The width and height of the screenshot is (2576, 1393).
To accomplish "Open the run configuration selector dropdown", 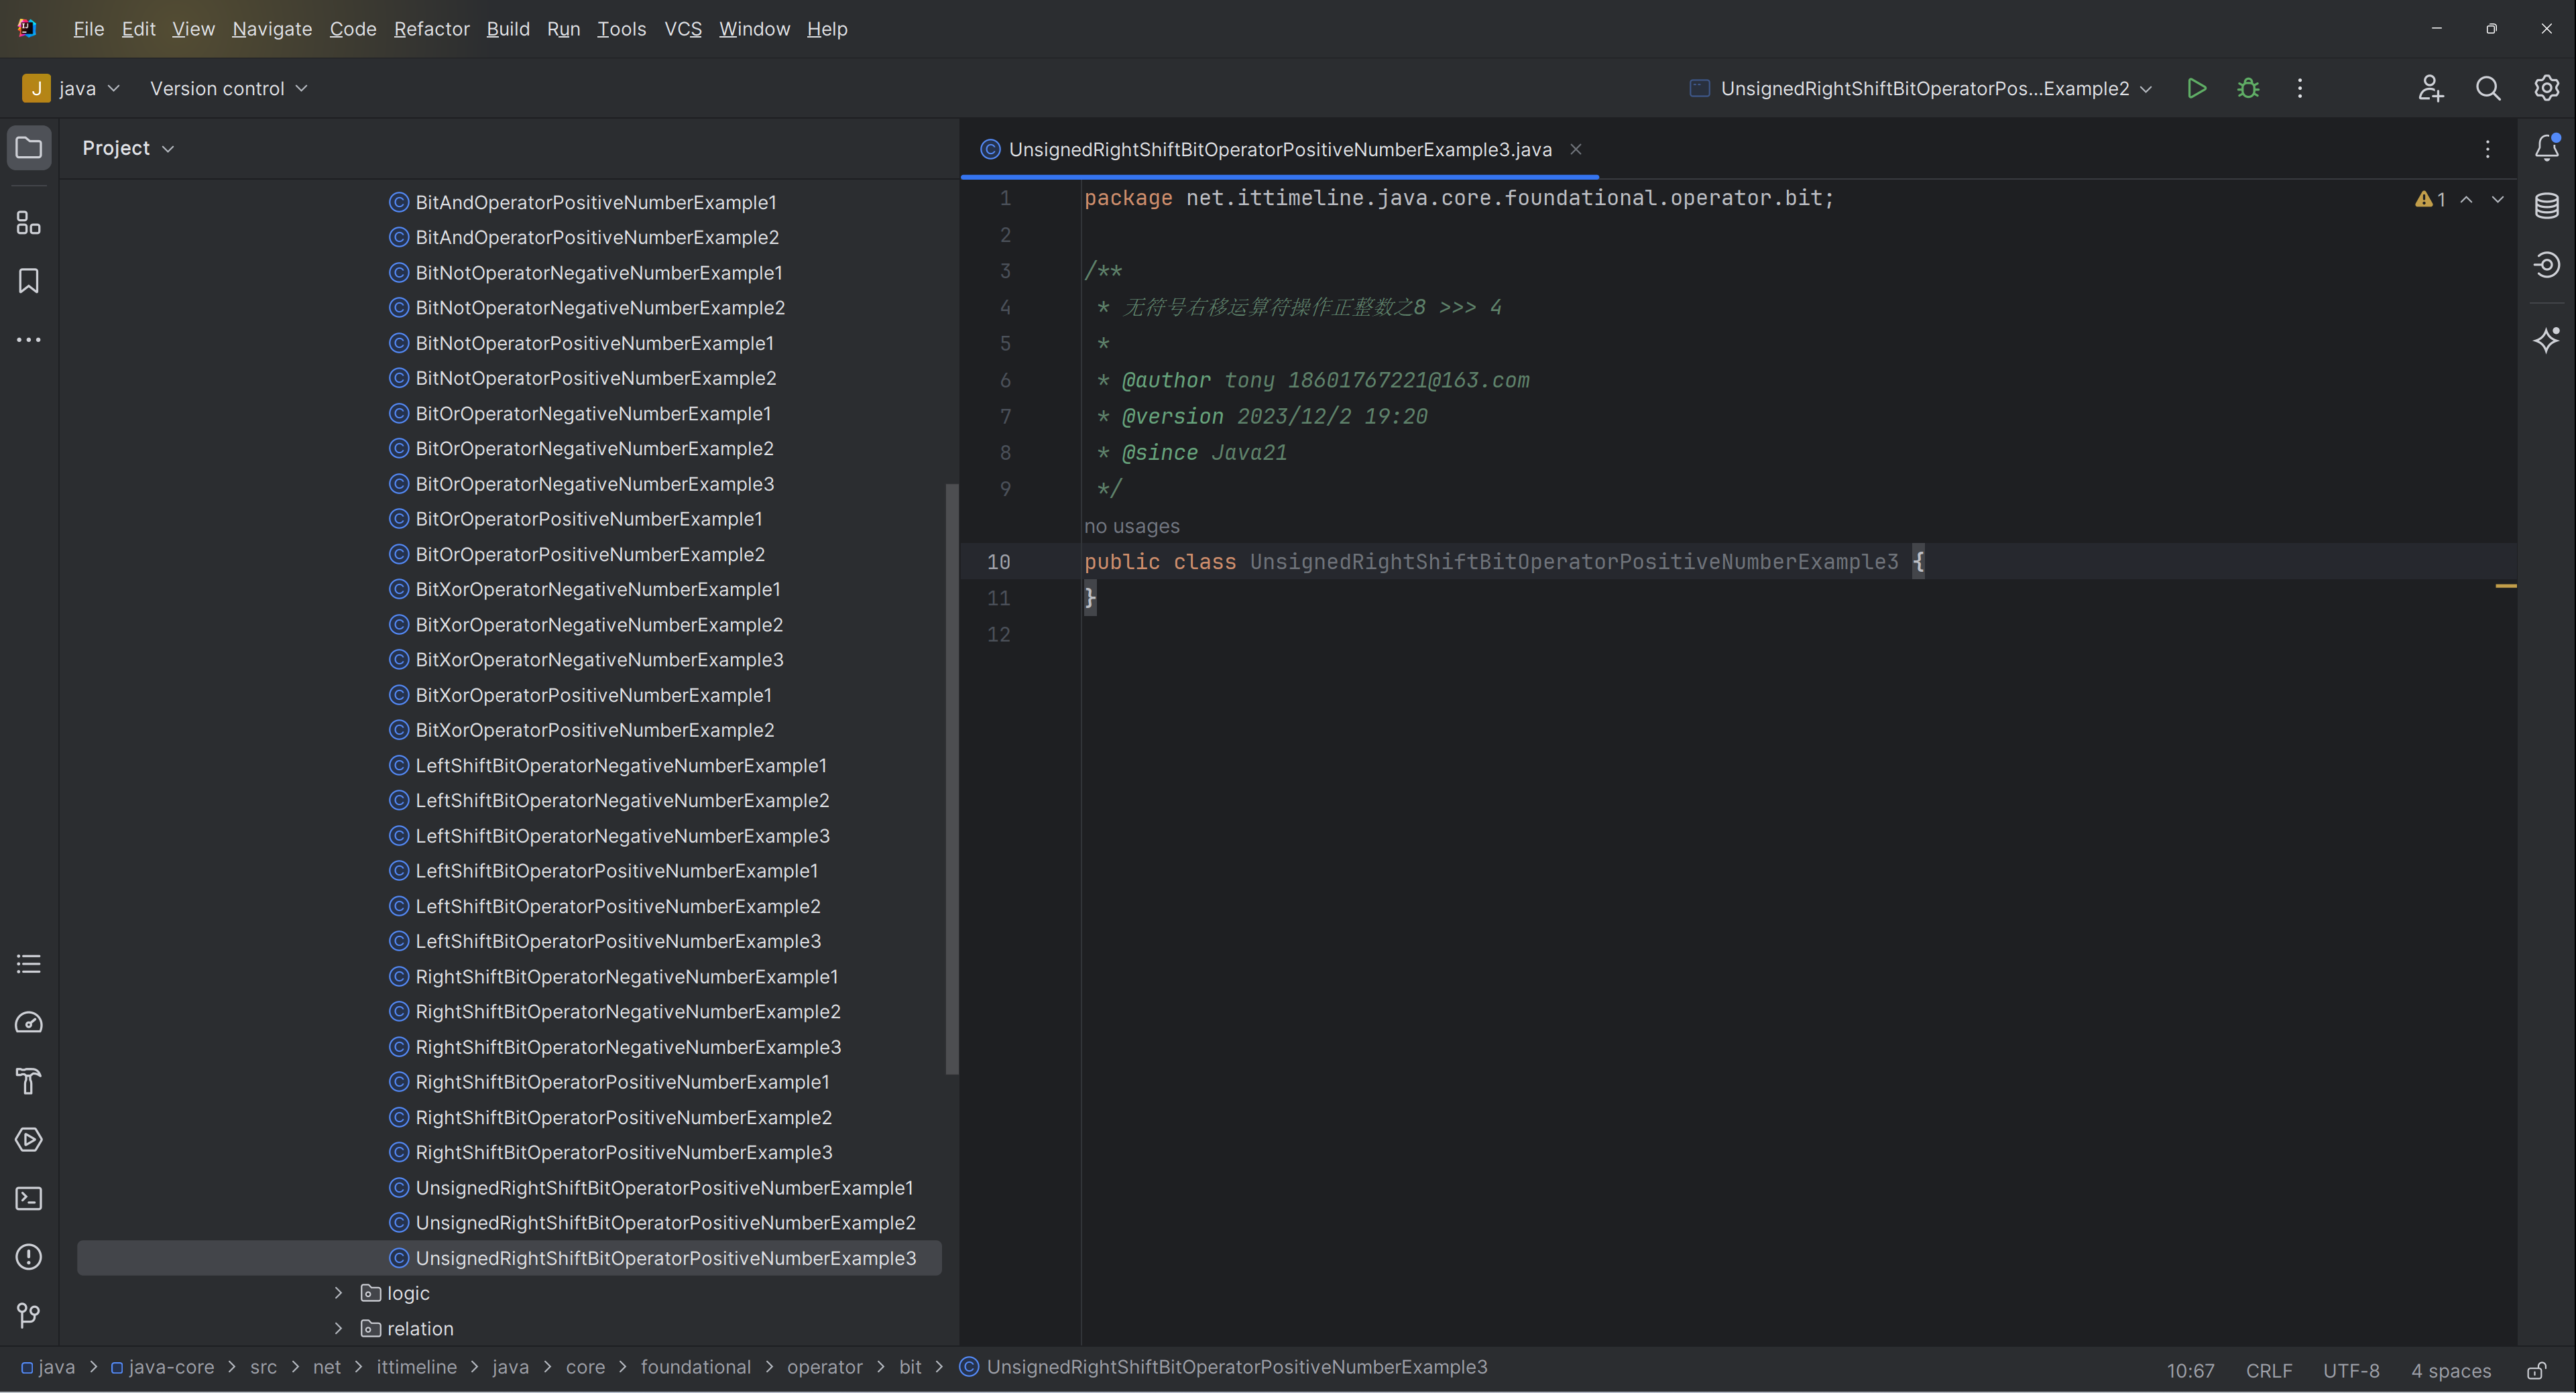I will click(1921, 88).
